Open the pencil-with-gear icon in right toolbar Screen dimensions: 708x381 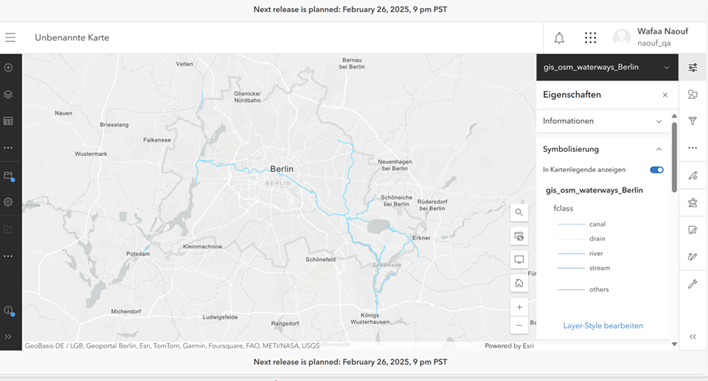pyautogui.click(x=693, y=176)
